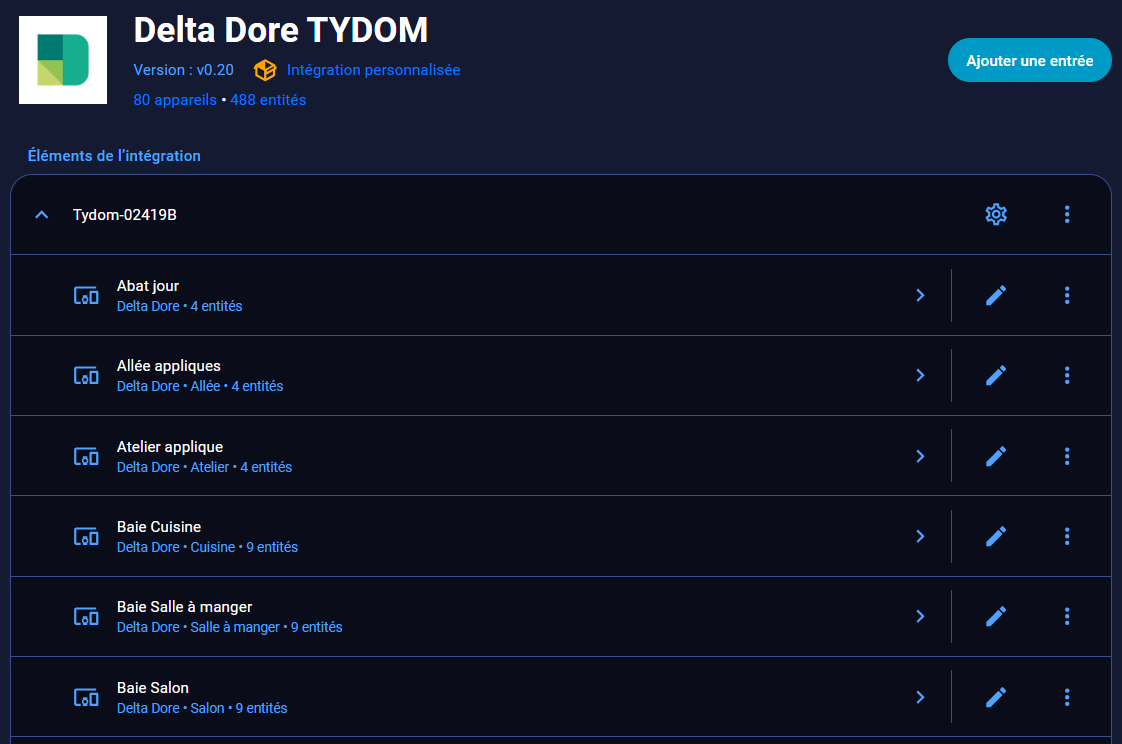
Task: Open the Baie Cuisine chevron
Action: coord(920,537)
